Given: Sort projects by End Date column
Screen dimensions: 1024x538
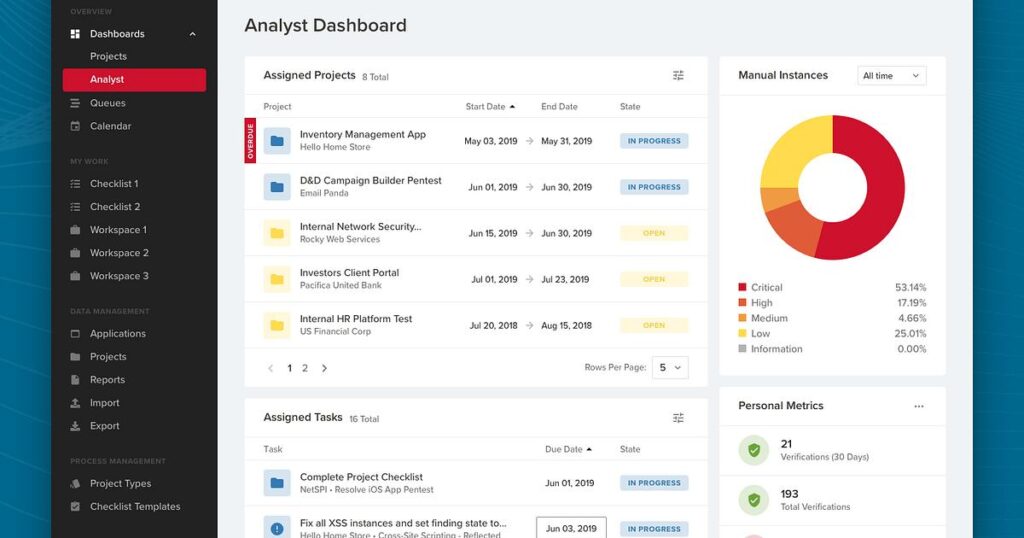Looking at the screenshot, I should point(559,106).
